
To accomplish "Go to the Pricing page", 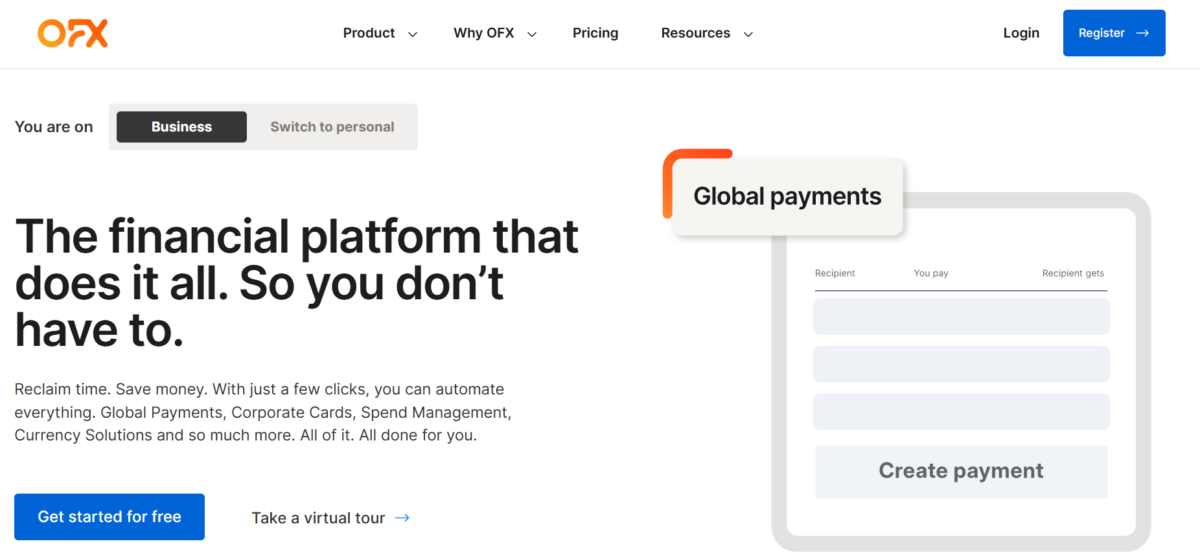I will point(596,33).
